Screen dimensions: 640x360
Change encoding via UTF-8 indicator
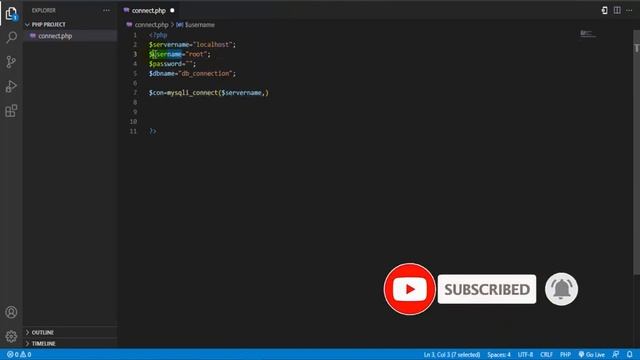525,354
